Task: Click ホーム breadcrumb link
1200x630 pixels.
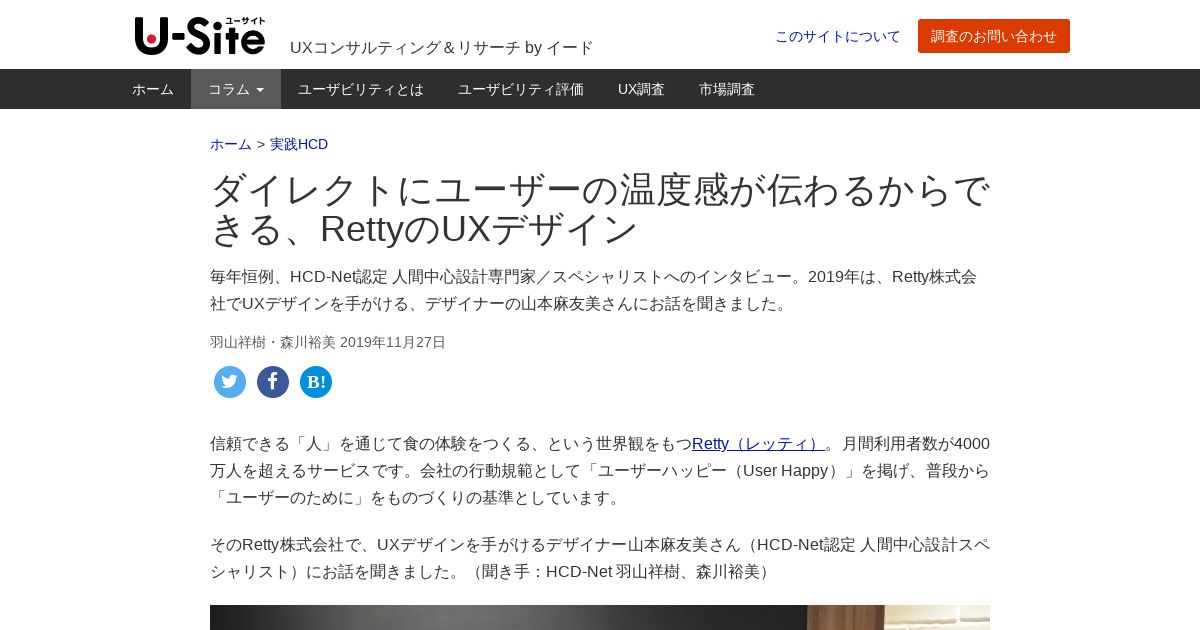Action: click(x=231, y=144)
